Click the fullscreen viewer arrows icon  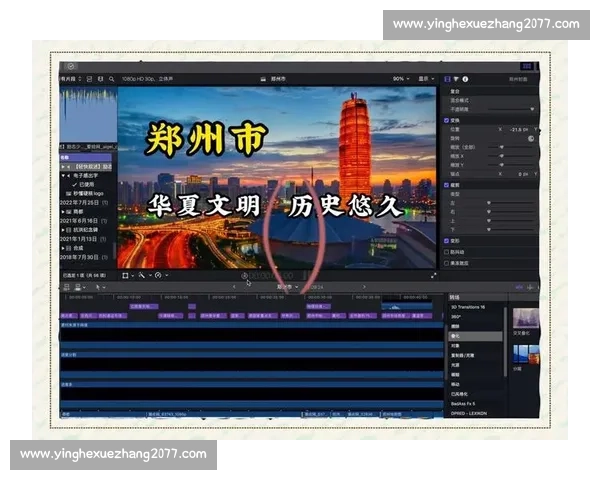[x=434, y=275]
